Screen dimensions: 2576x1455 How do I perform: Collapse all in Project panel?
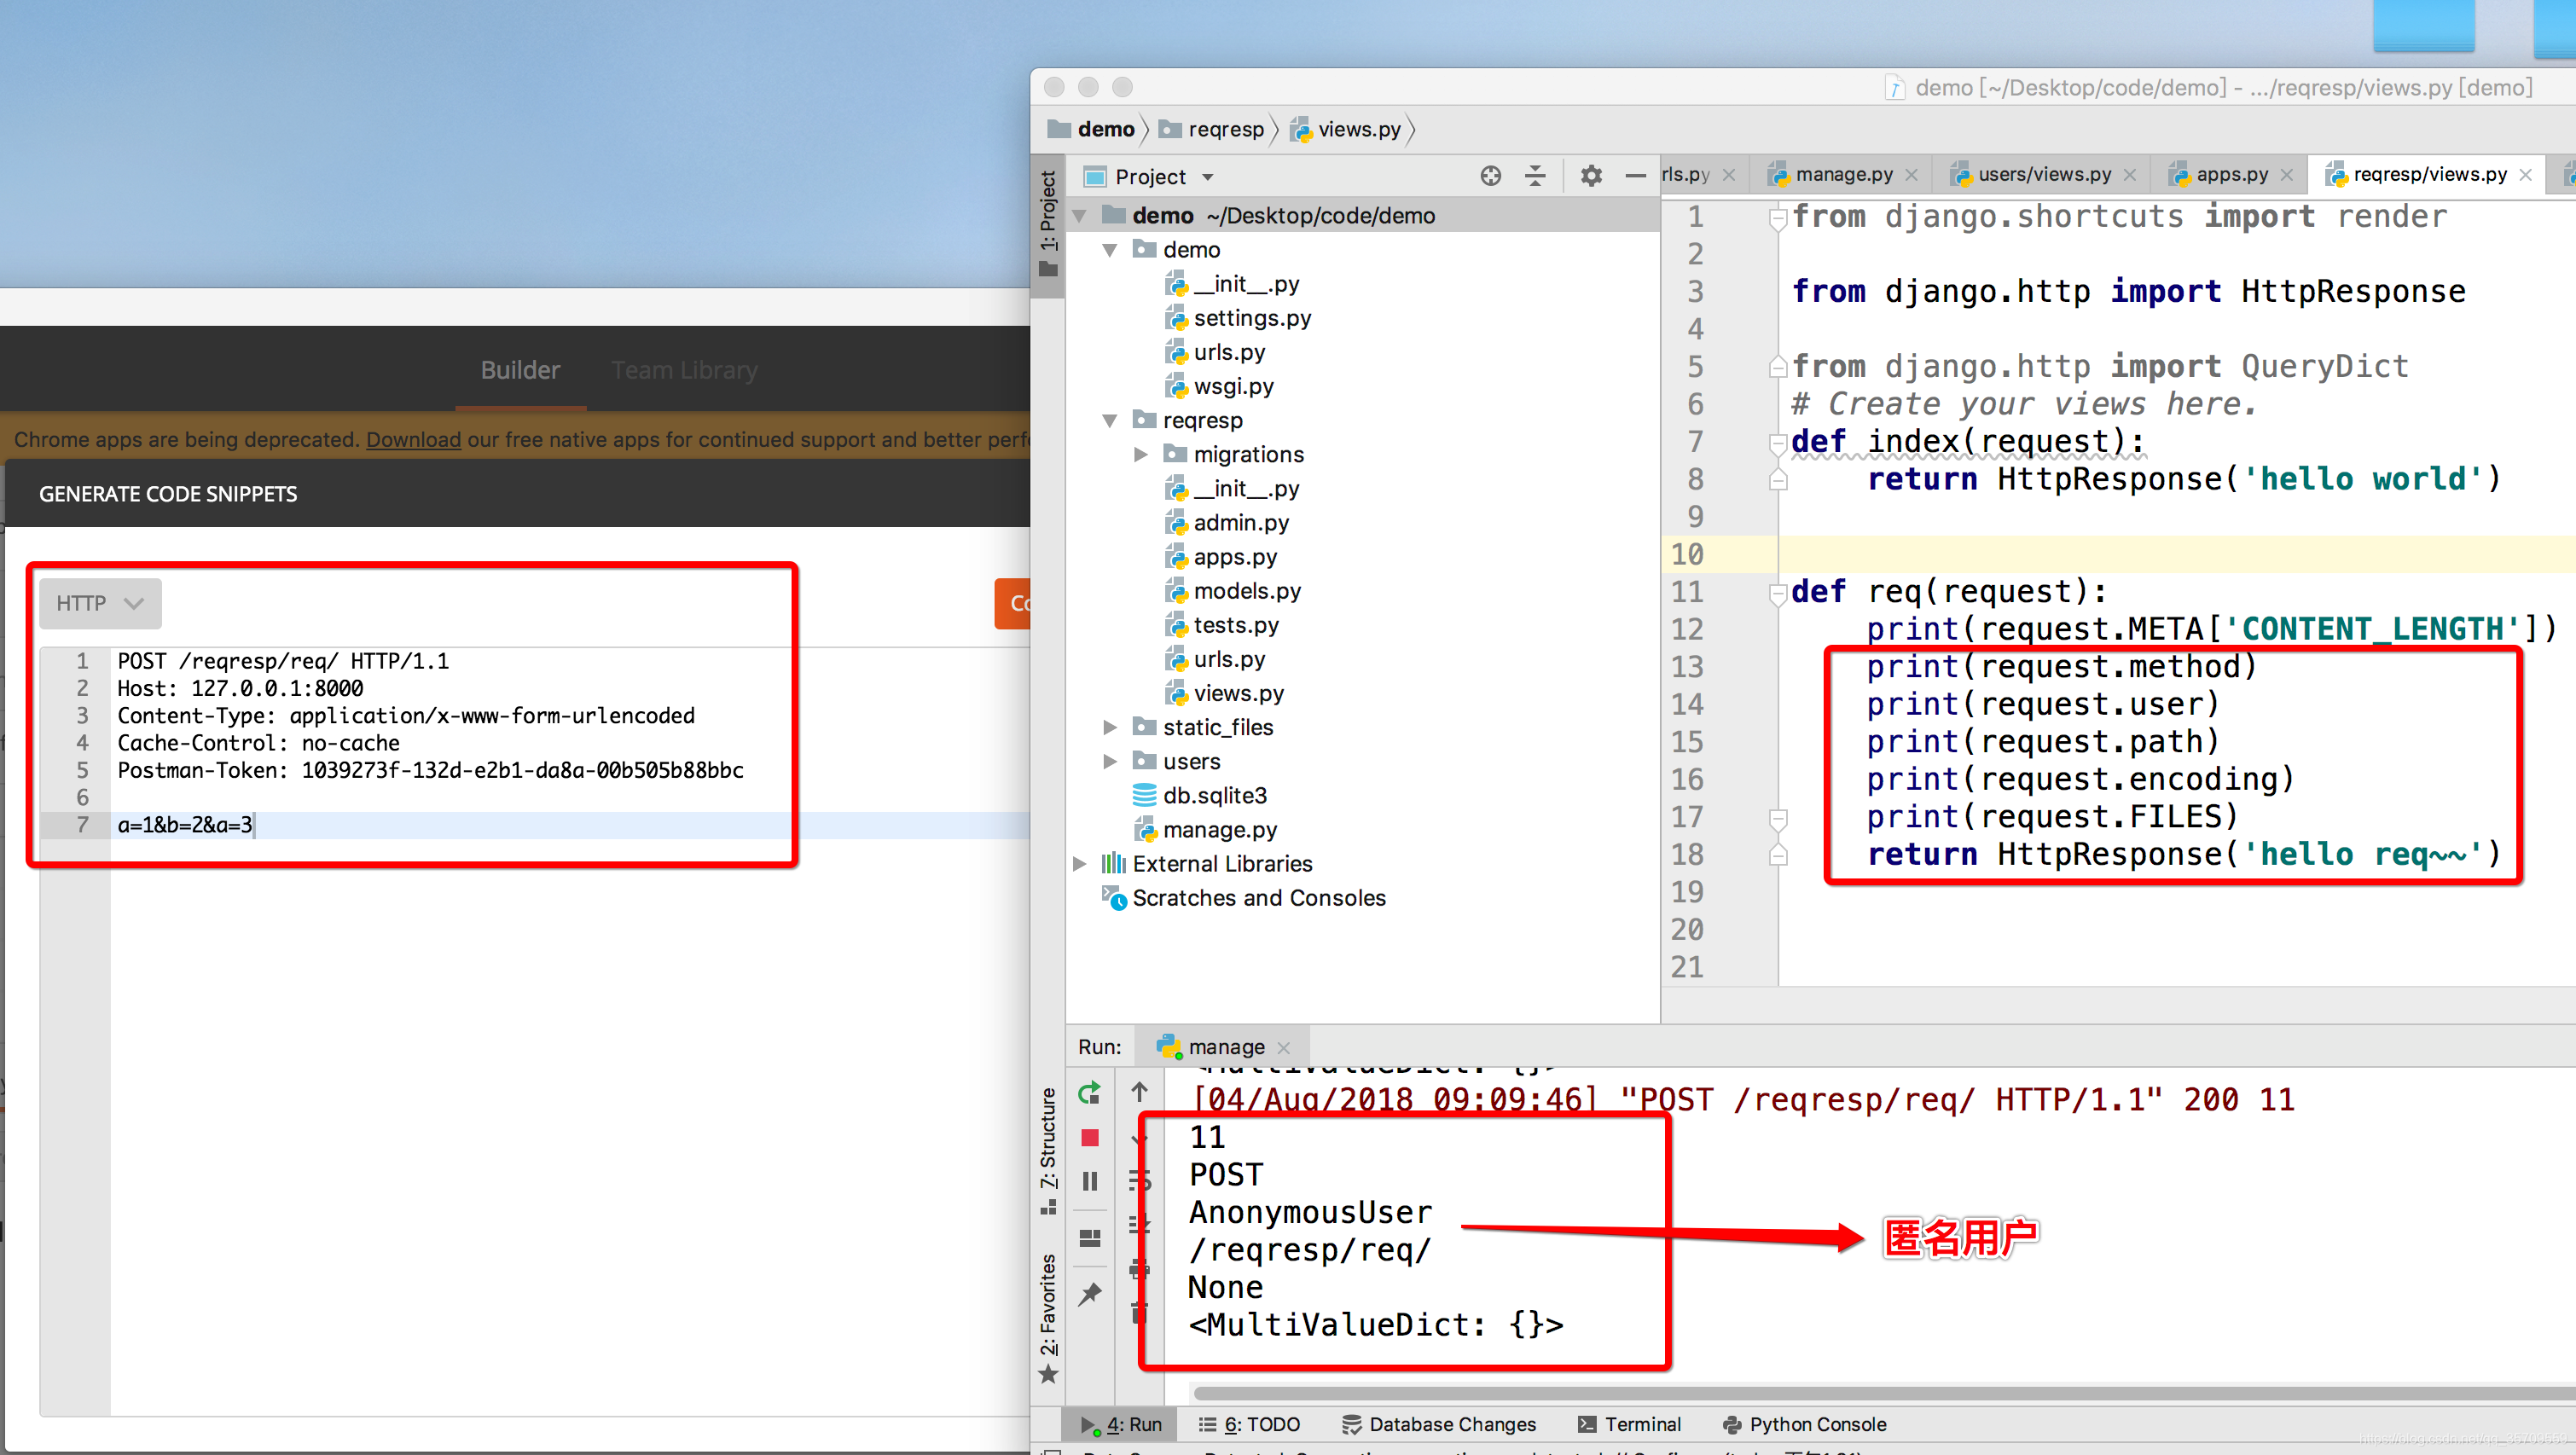click(x=1535, y=176)
